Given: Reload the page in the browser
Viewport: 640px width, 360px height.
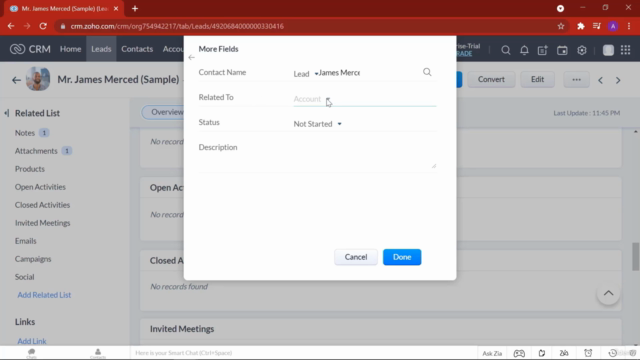Looking at the screenshot, I should [x=43, y=26].
